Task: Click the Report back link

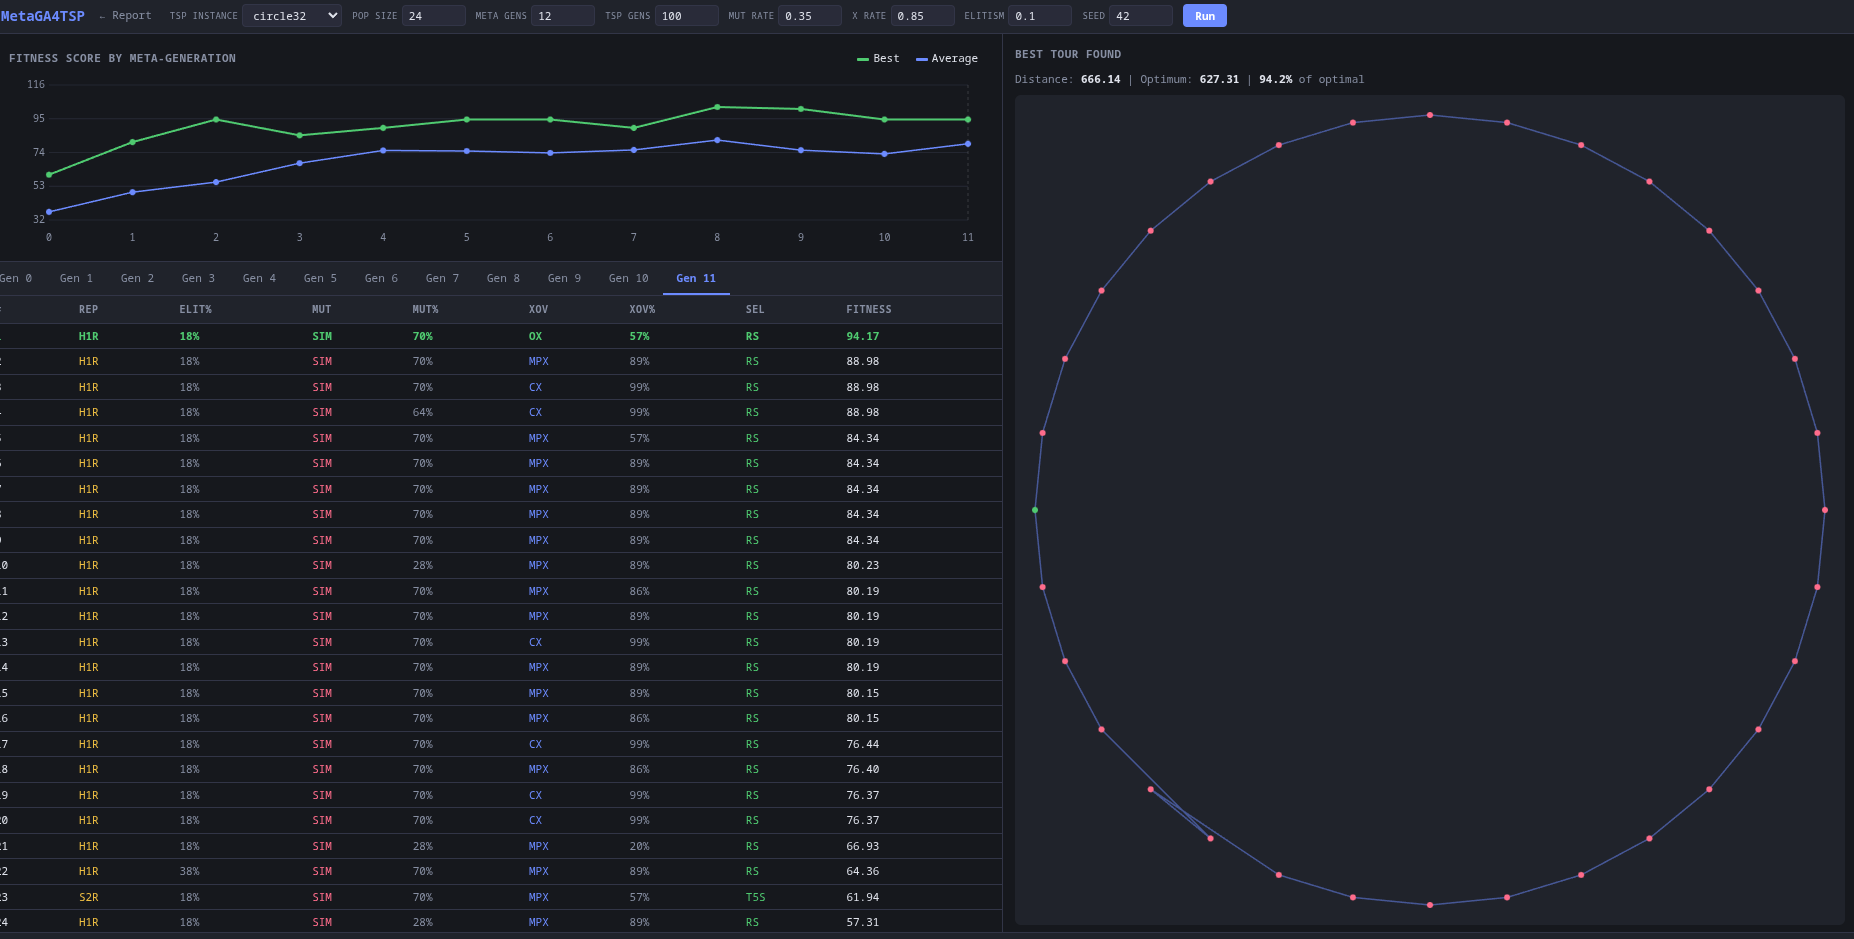Action: tap(126, 16)
